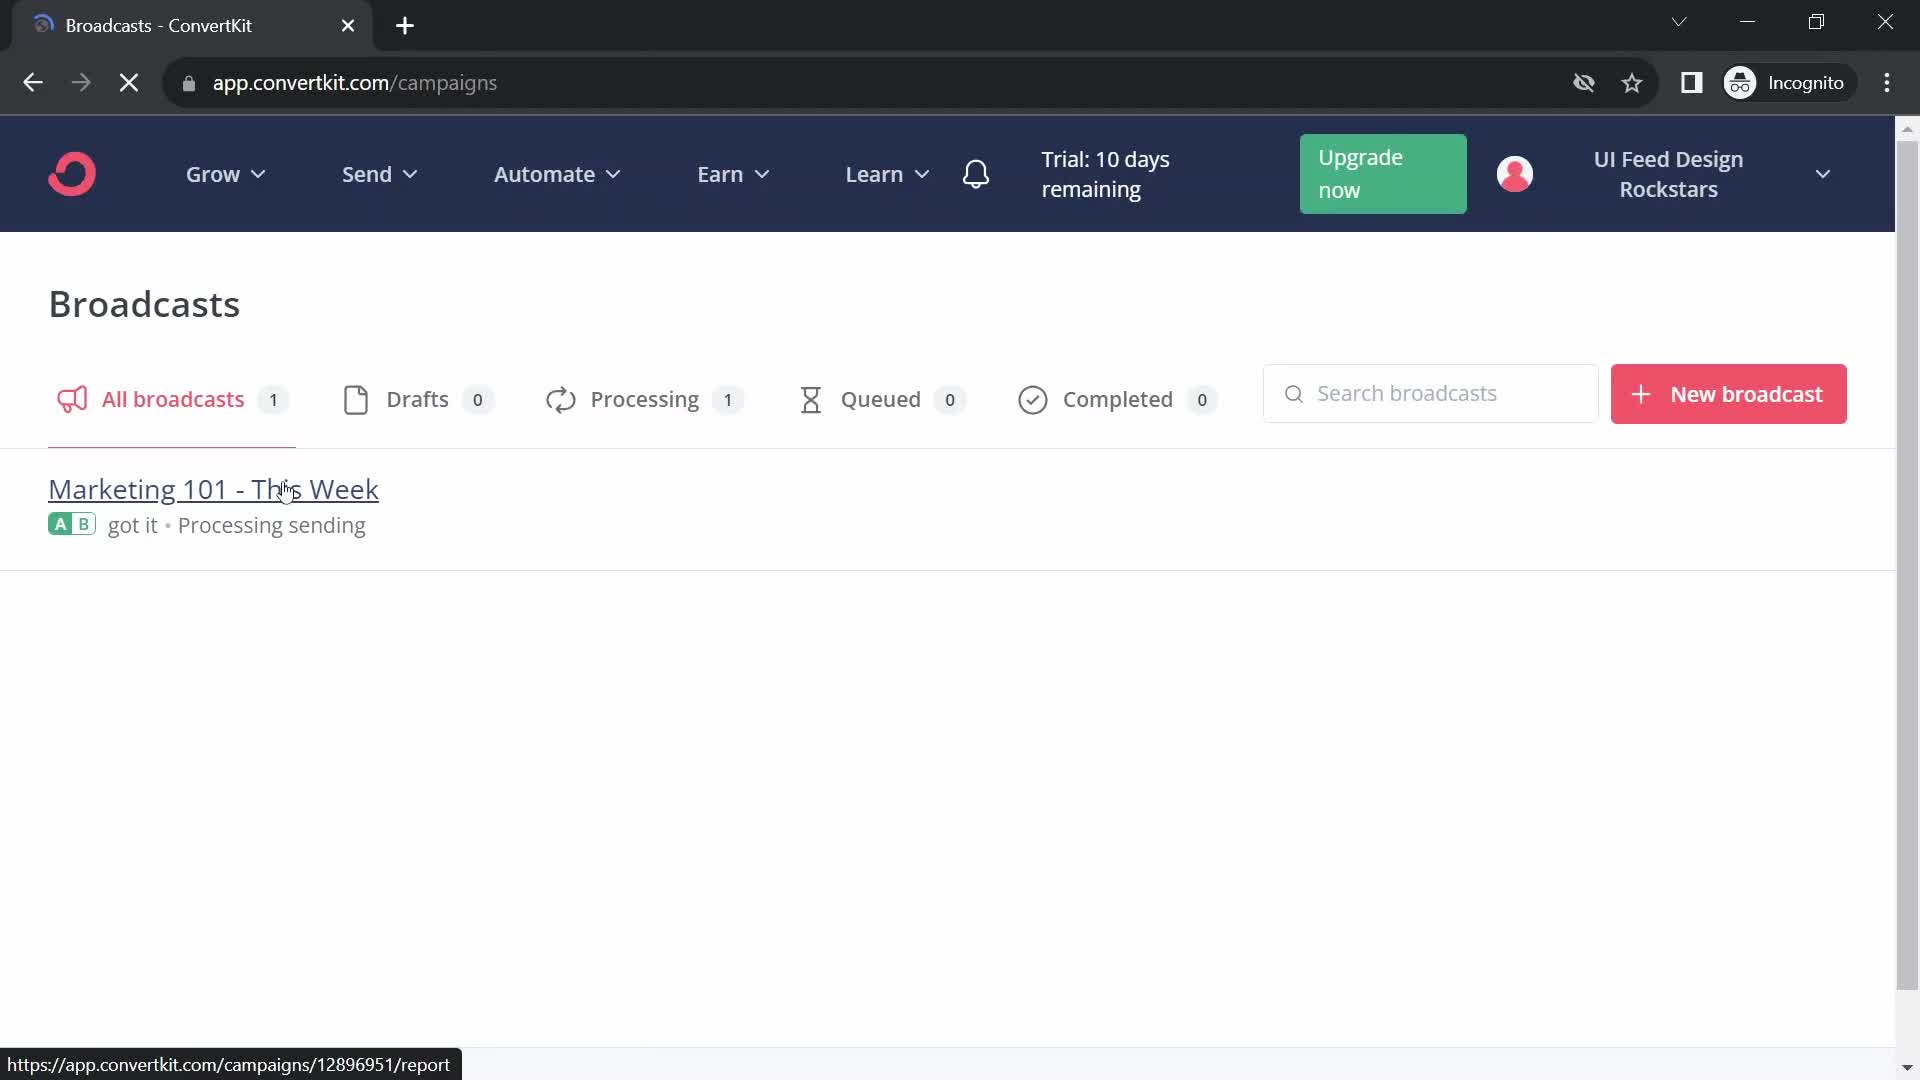This screenshot has width=1920, height=1080.
Task: Click the bell notification icon
Action: pos(978,173)
